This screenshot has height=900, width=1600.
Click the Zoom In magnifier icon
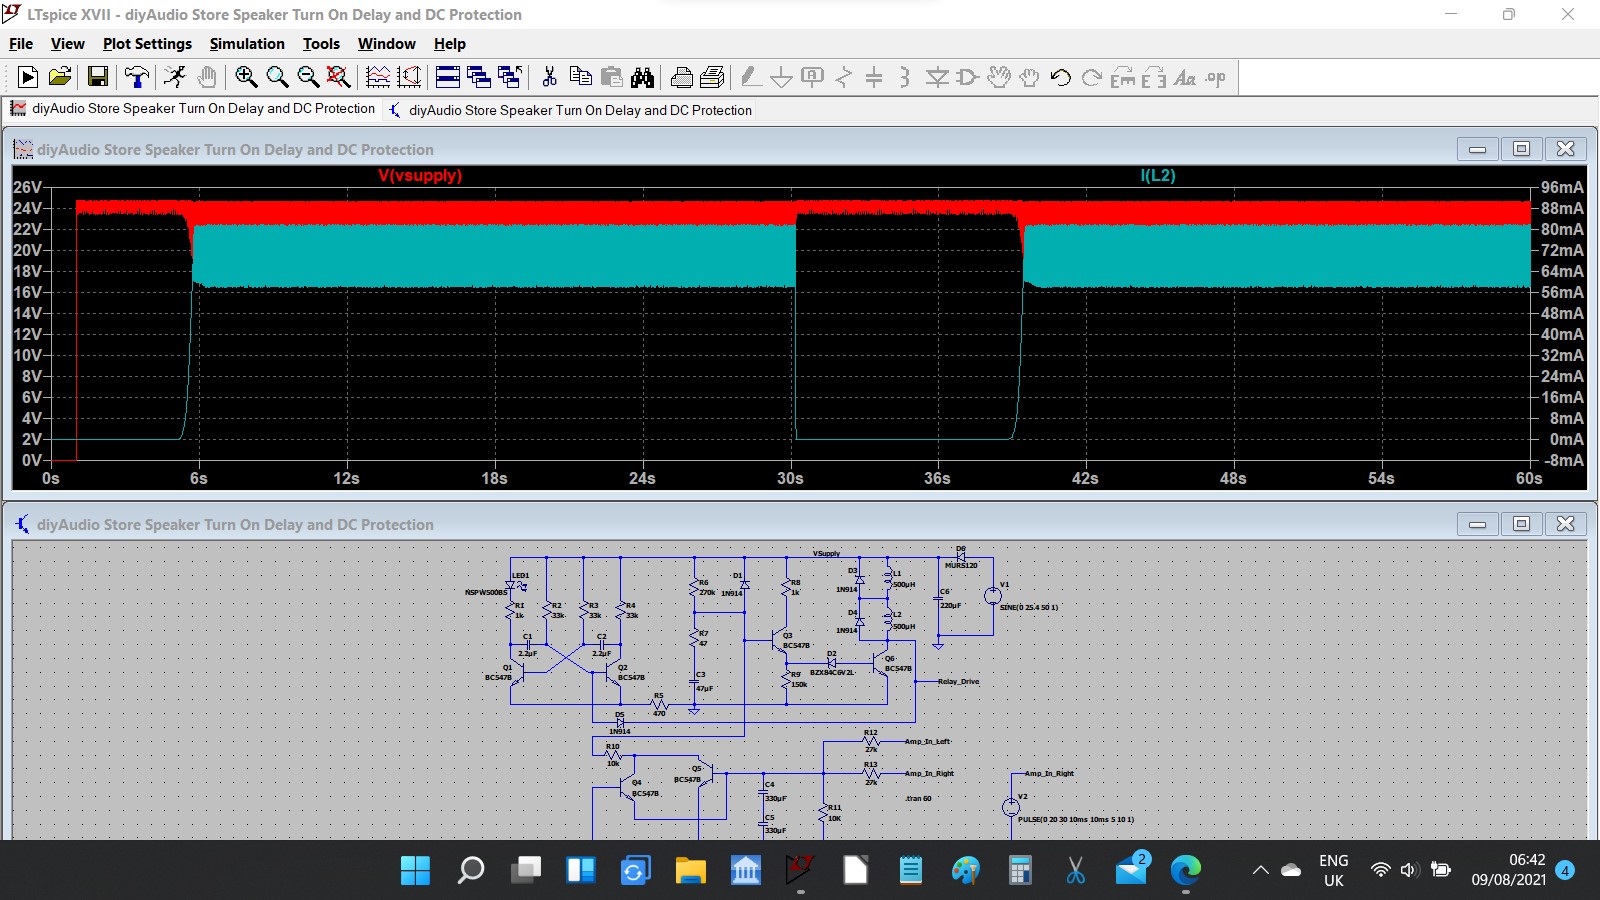[x=246, y=77]
